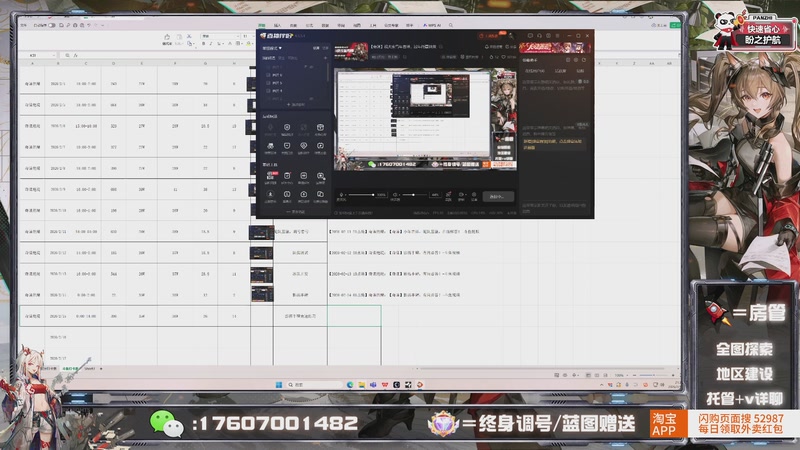Switch to the Formulas tab in WPS
This screenshot has width=800, height=450.
pos(310,26)
